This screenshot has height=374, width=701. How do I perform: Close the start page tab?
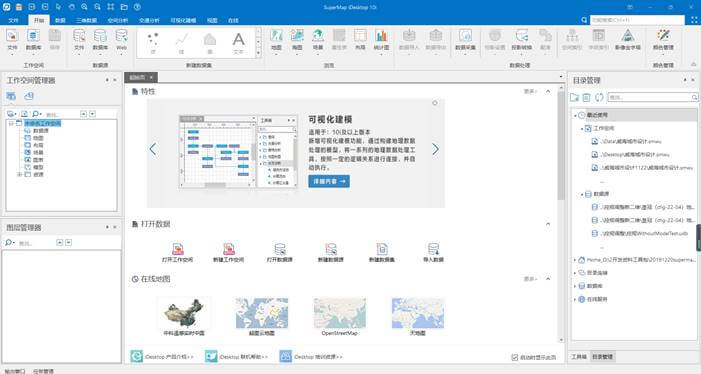point(151,78)
